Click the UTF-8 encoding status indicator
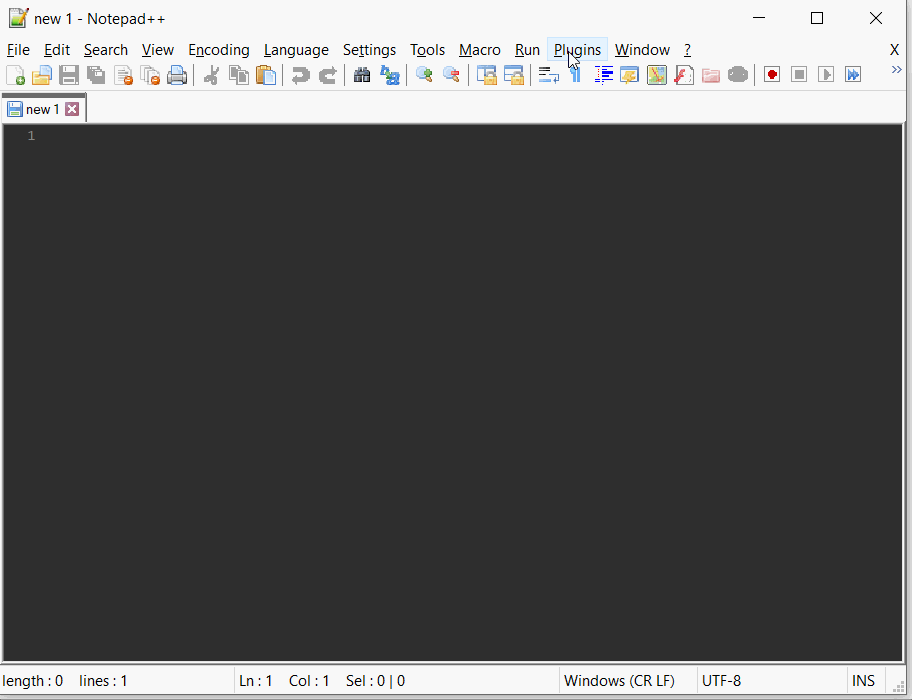This screenshot has width=912, height=700. 722,680
